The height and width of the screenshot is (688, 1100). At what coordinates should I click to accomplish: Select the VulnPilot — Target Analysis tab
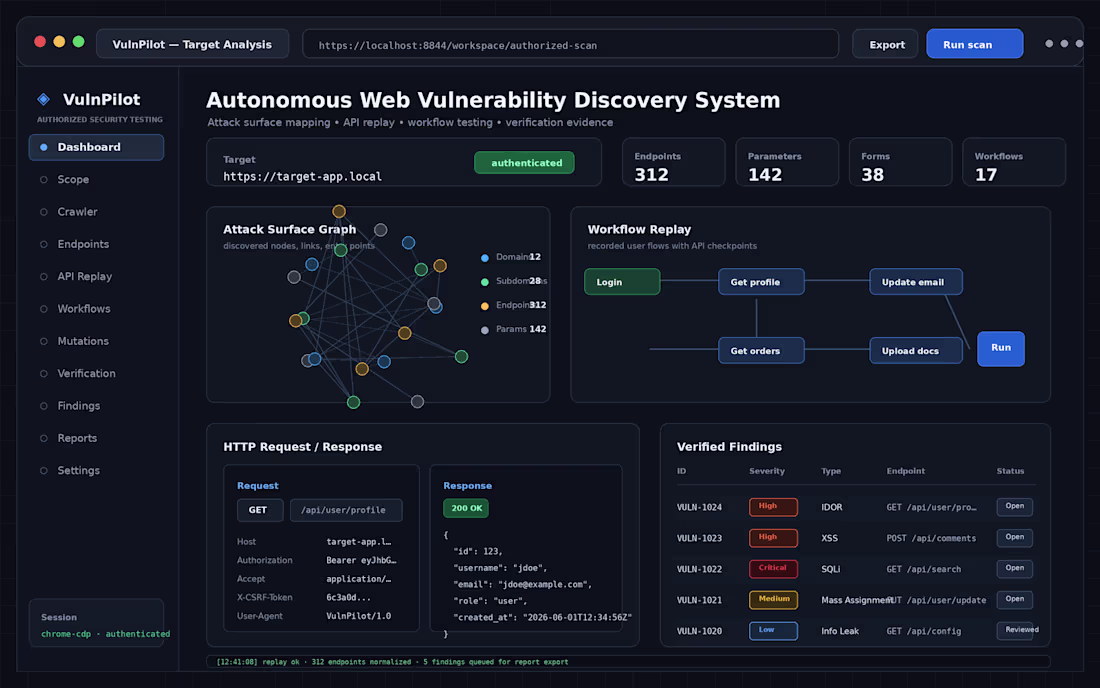point(192,44)
